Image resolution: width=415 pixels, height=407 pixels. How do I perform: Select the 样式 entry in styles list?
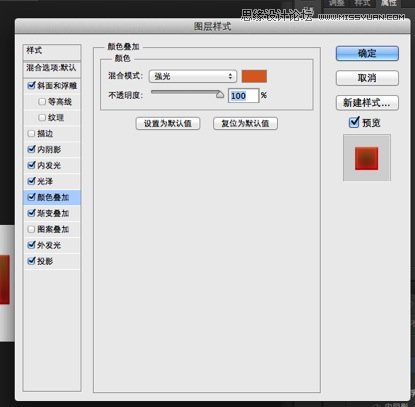tap(52, 52)
